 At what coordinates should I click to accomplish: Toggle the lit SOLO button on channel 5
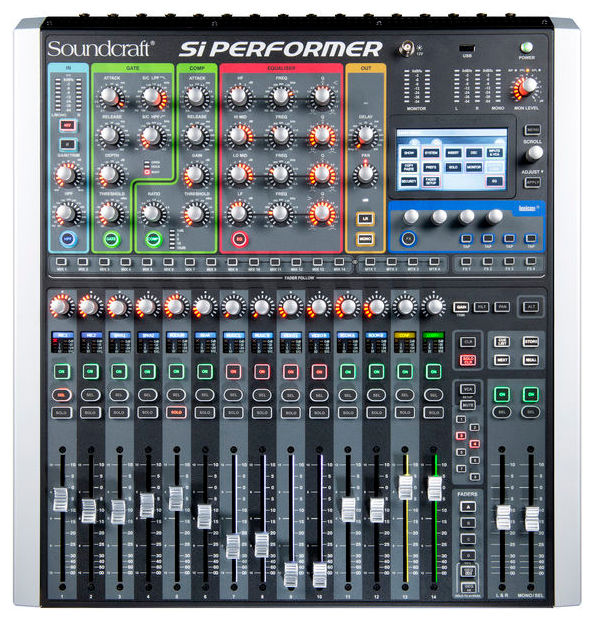[x=176, y=412]
